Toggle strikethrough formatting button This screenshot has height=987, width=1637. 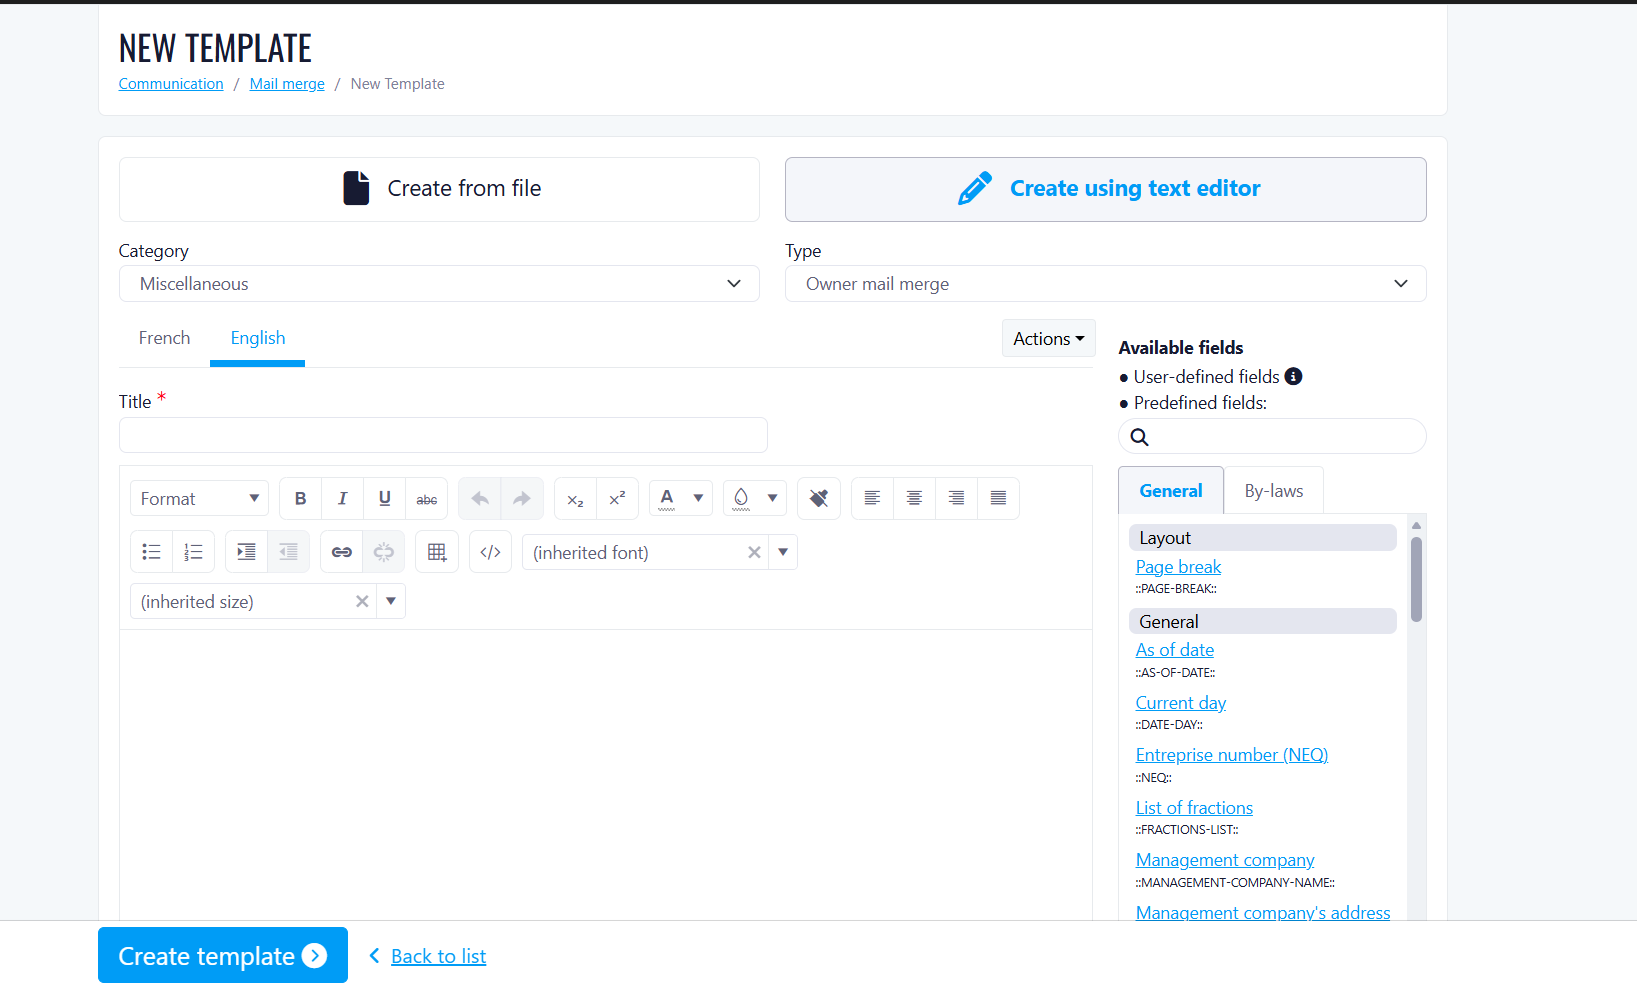tap(427, 498)
